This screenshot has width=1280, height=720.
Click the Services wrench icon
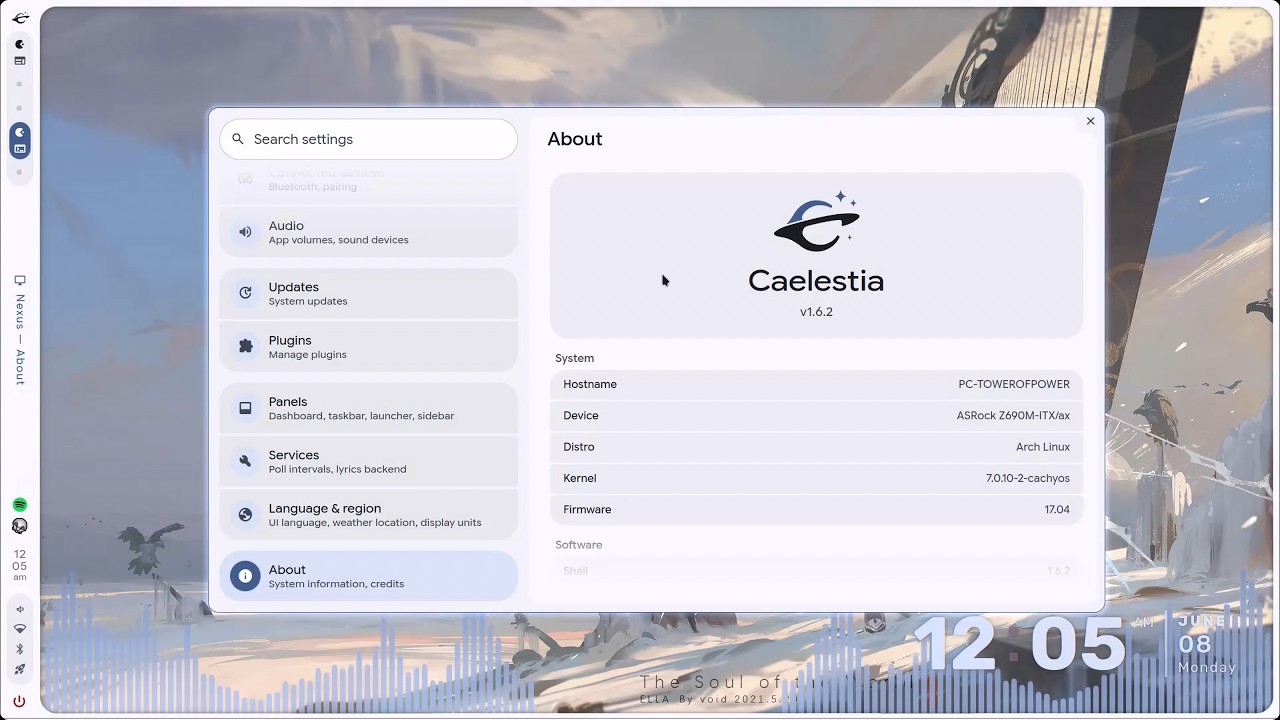[245, 461]
